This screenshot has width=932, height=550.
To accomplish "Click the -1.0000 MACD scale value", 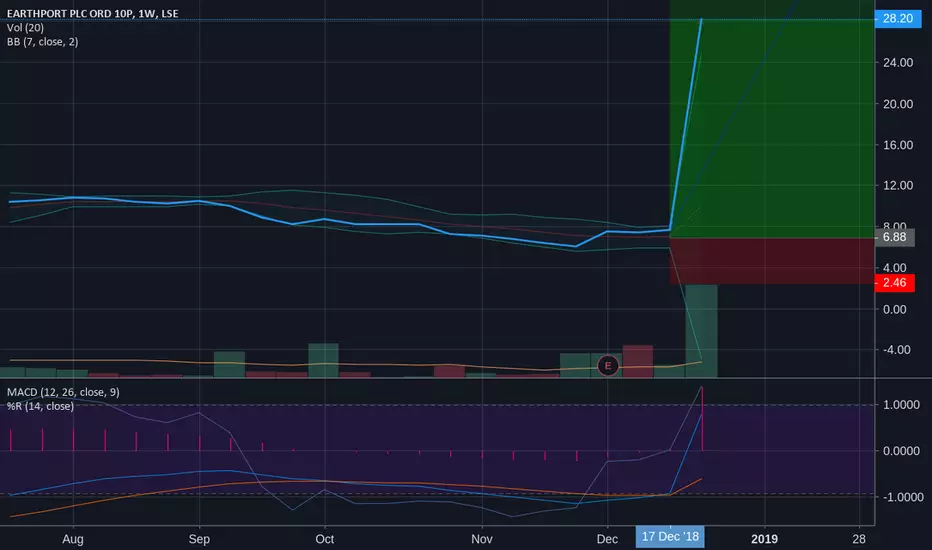I will tap(901, 497).
